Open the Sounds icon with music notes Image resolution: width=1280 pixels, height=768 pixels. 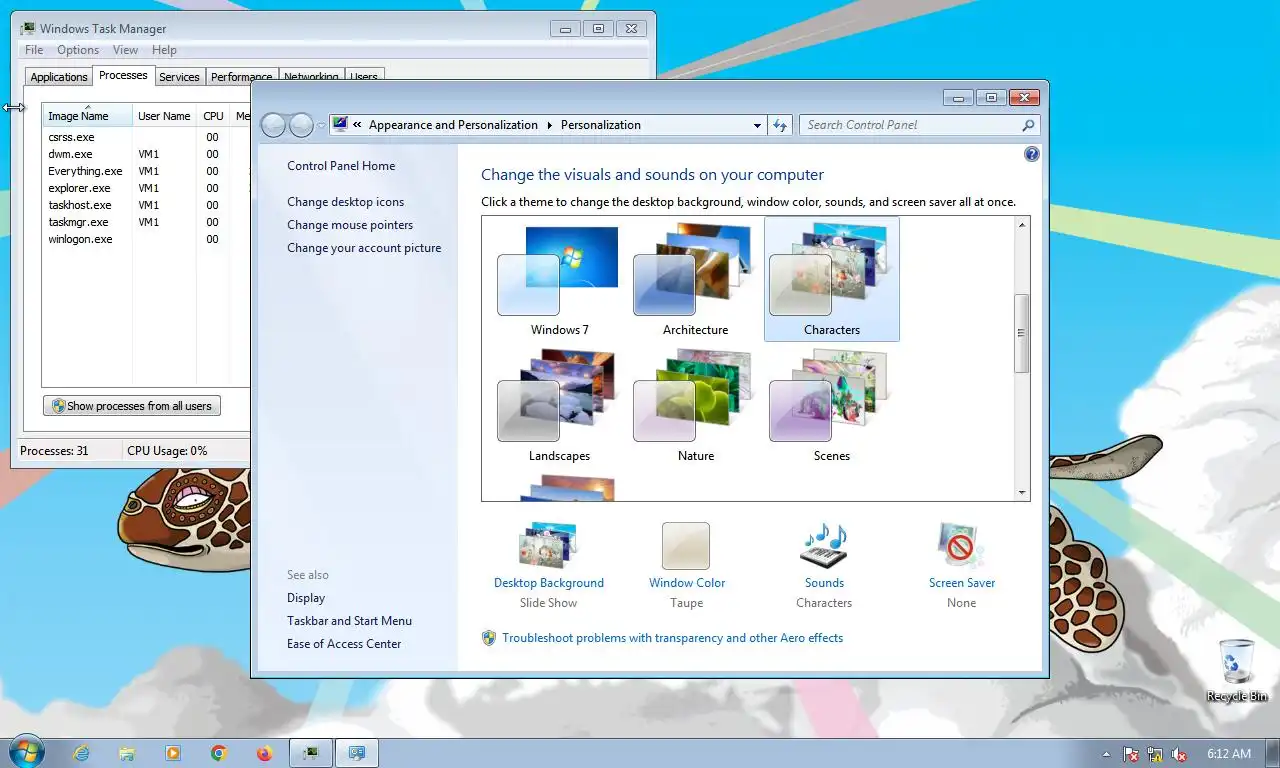coord(824,546)
